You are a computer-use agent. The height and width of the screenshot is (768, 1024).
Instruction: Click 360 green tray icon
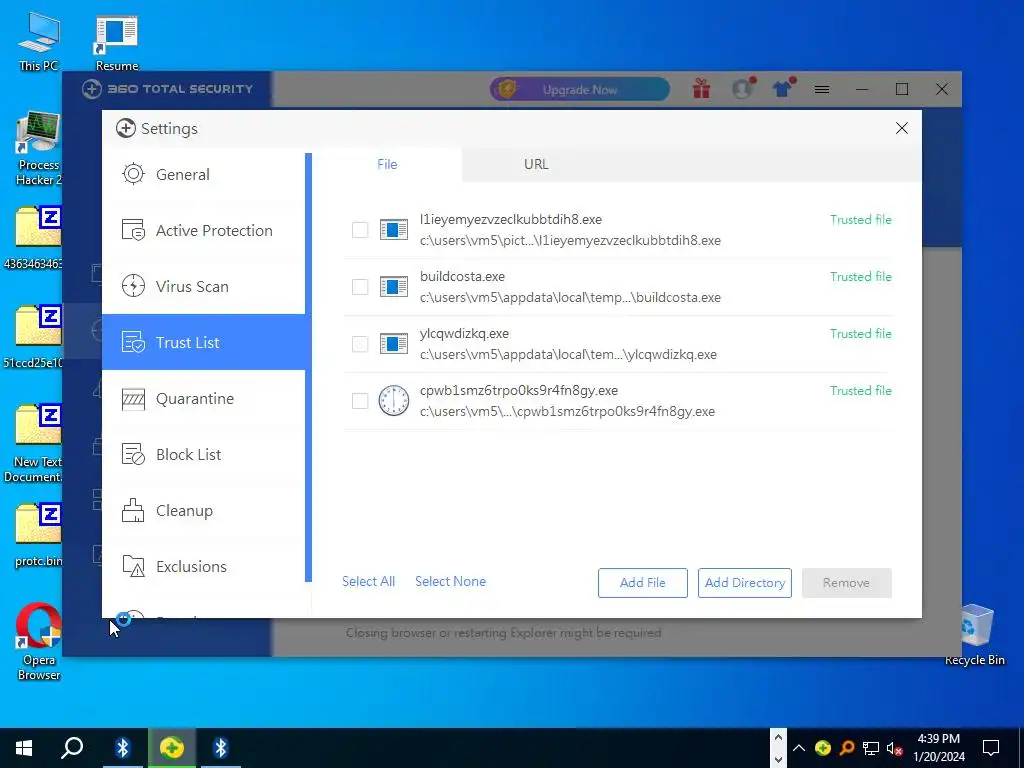[x=823, y=748]
